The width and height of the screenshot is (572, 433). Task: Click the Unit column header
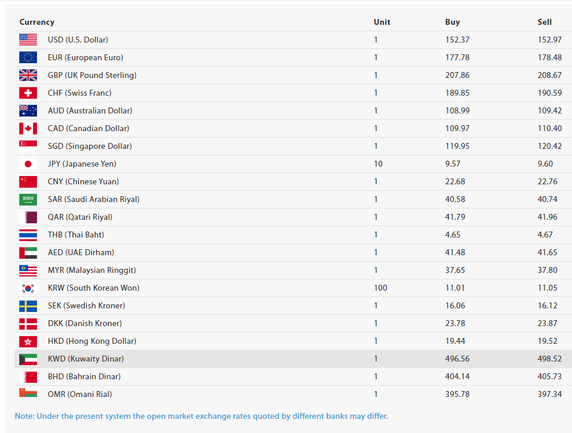[x=382, y=22]
